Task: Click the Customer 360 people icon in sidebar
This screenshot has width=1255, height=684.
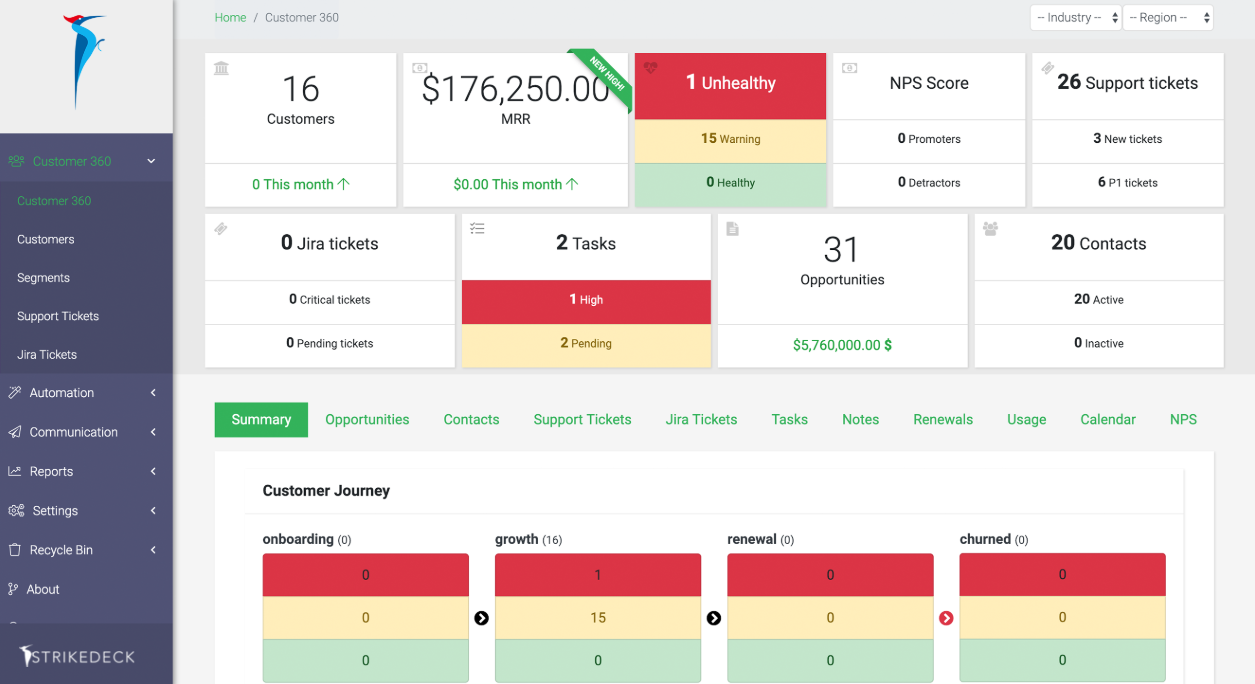Action: (x=16, y=161)
